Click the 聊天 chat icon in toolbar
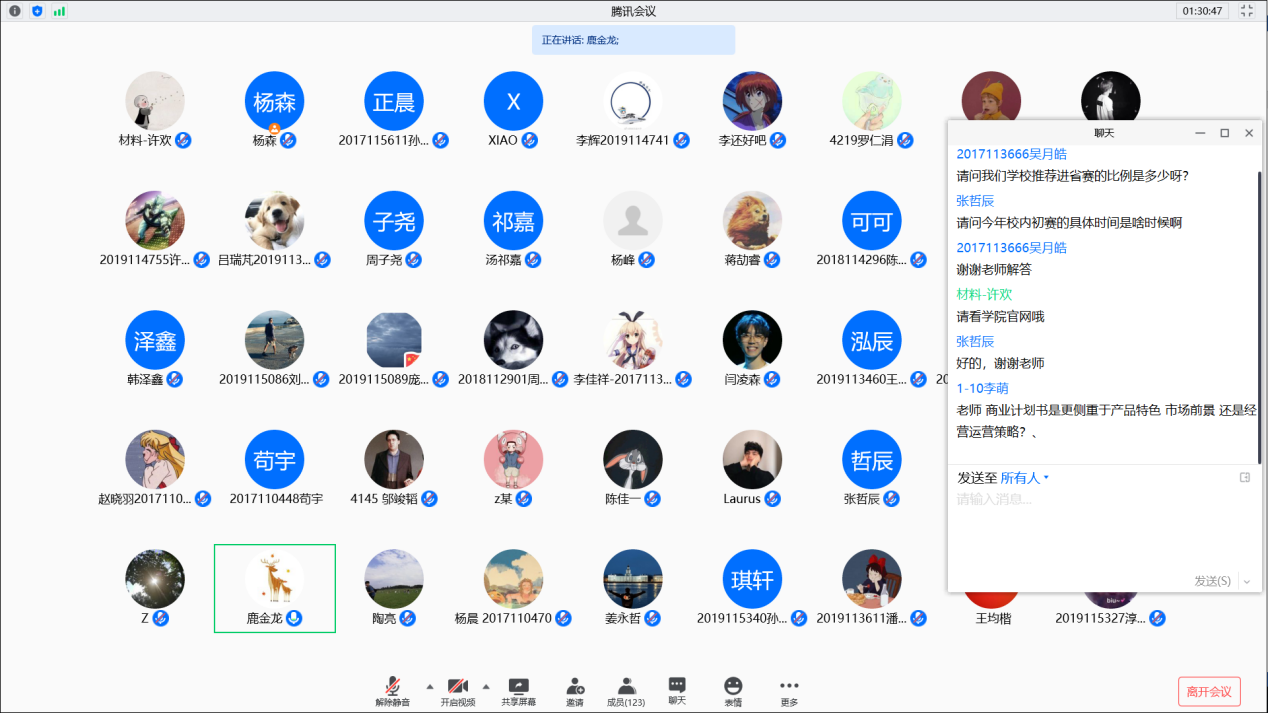Image resolution: width=1268 pixels, height=713 pixels. pos(677,685)
